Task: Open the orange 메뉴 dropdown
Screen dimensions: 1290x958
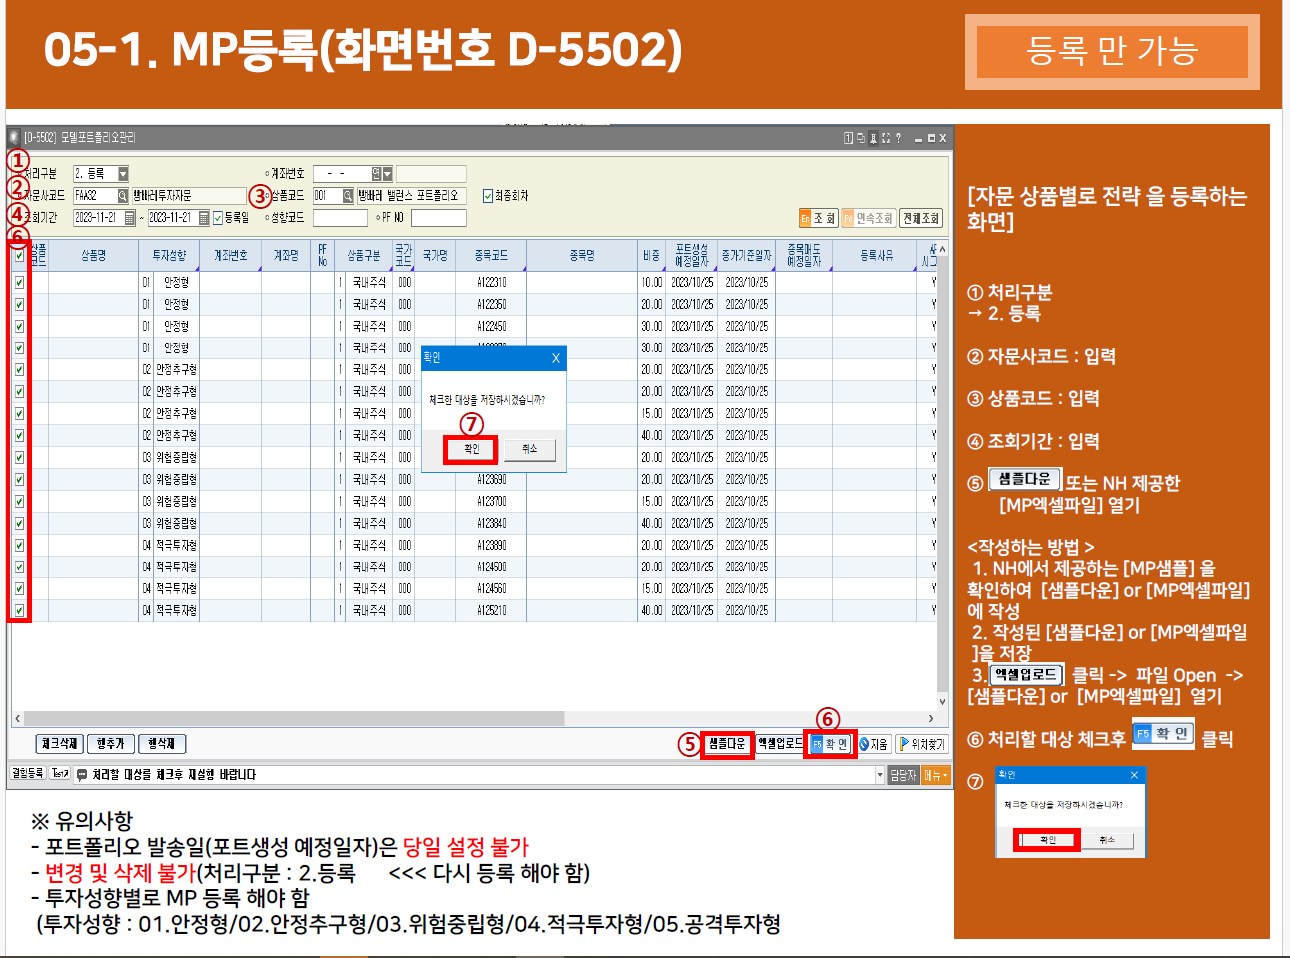Action: pyautogui.click(x=936, y=775)
